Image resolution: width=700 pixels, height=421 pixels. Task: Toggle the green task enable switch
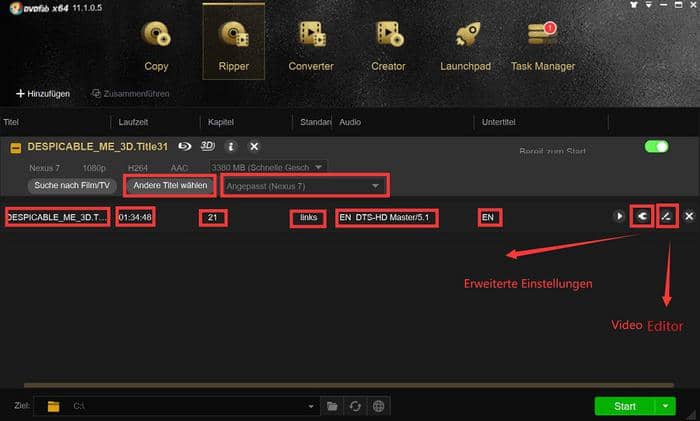click(x=656, y=146)
